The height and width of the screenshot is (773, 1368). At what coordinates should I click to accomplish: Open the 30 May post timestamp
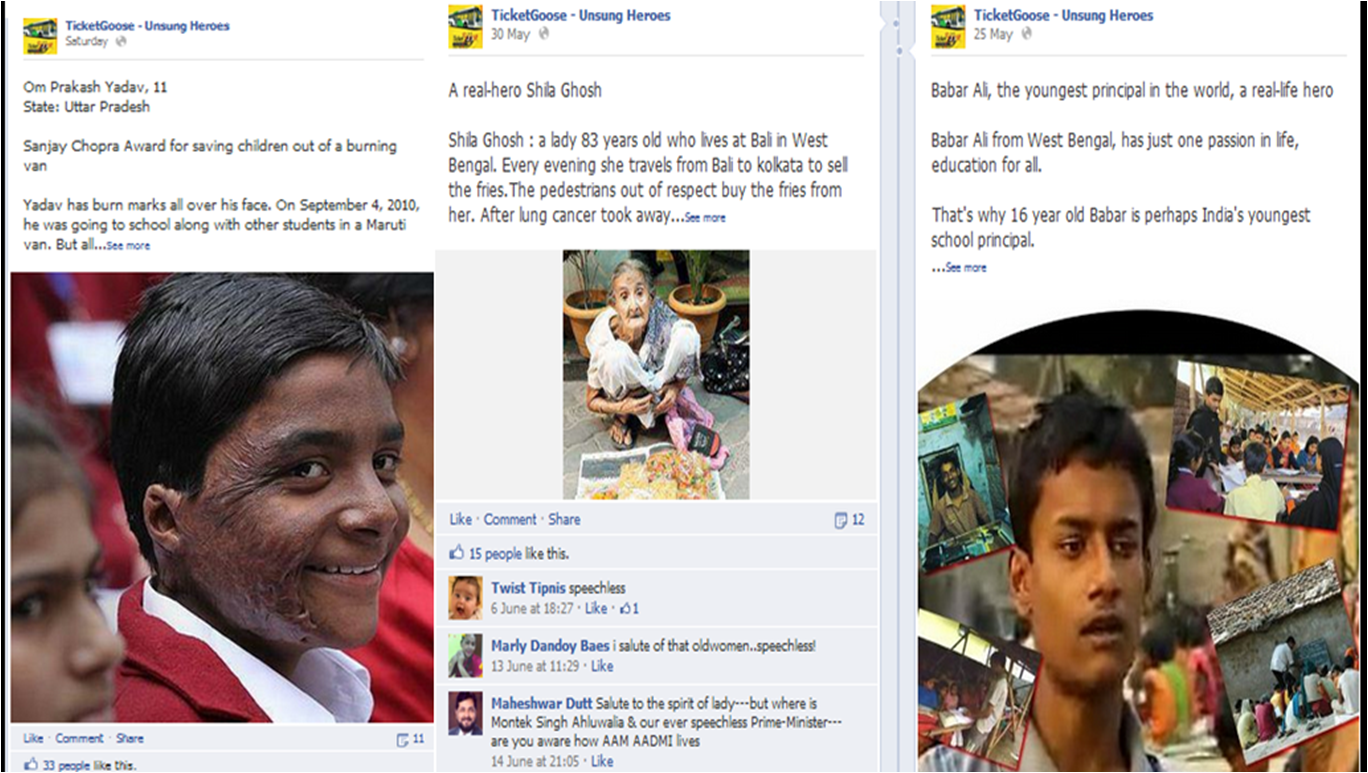pos(510,34)
